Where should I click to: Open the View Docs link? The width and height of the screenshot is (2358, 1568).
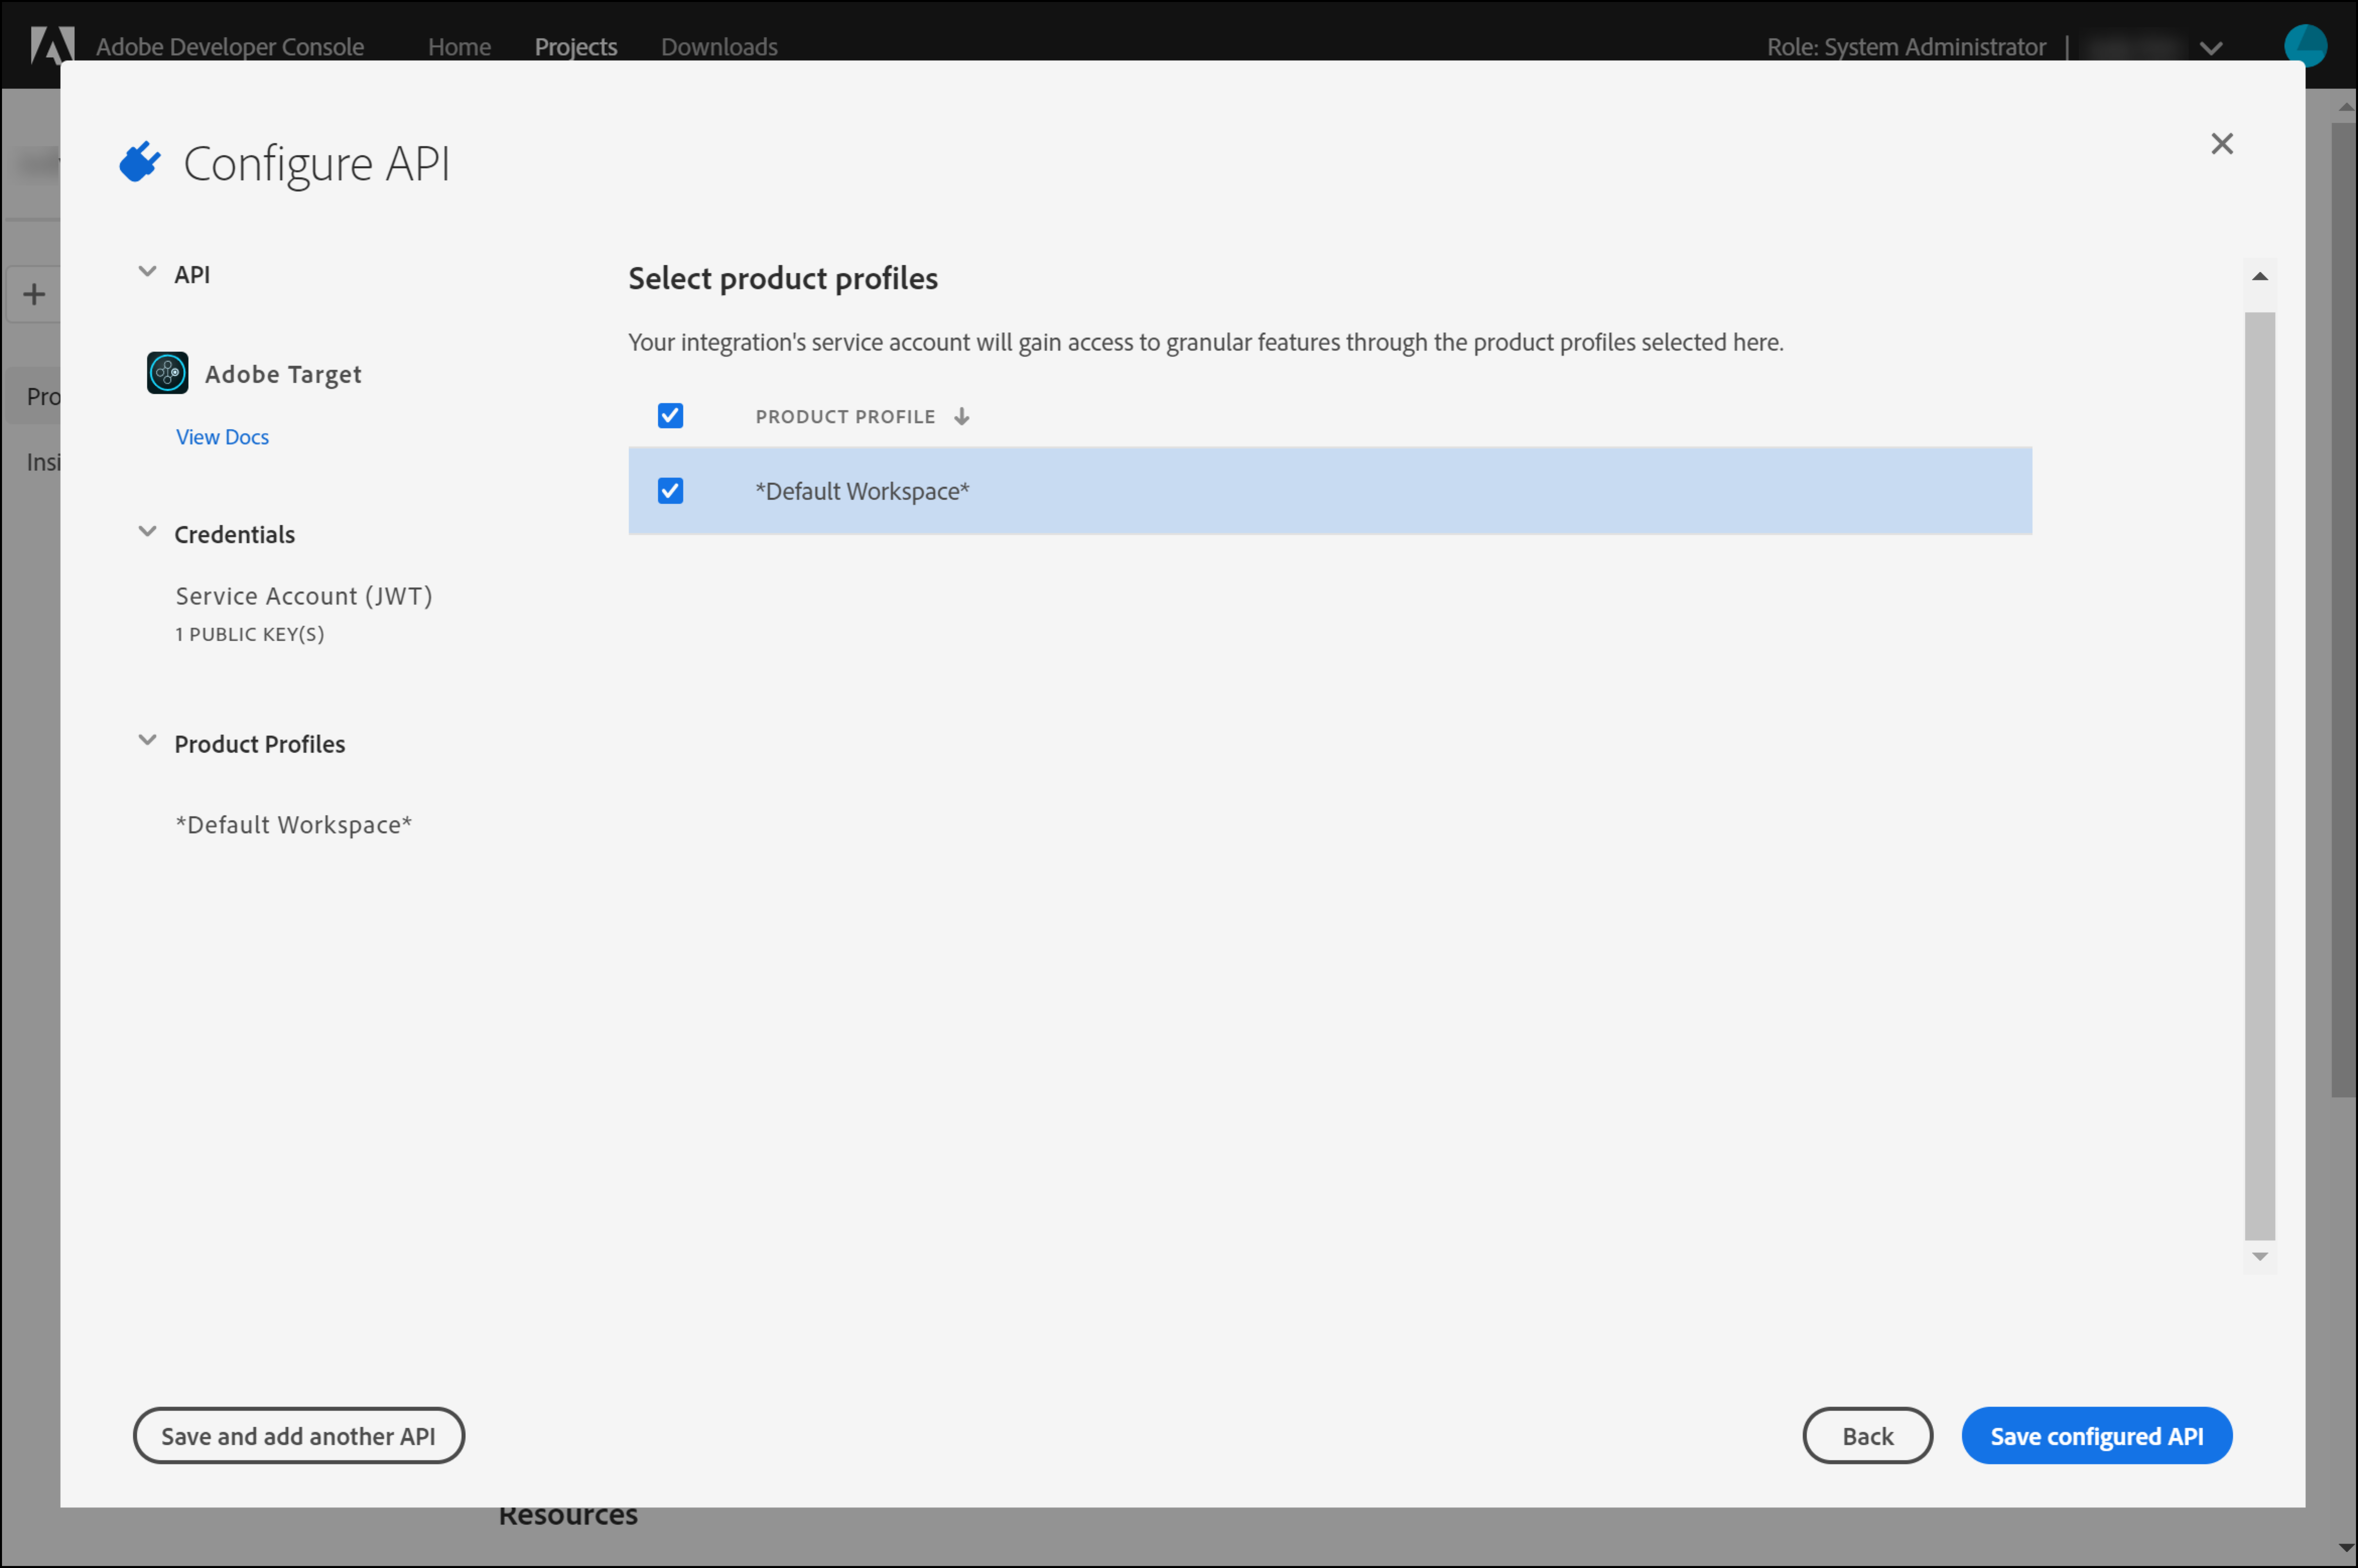222,437
